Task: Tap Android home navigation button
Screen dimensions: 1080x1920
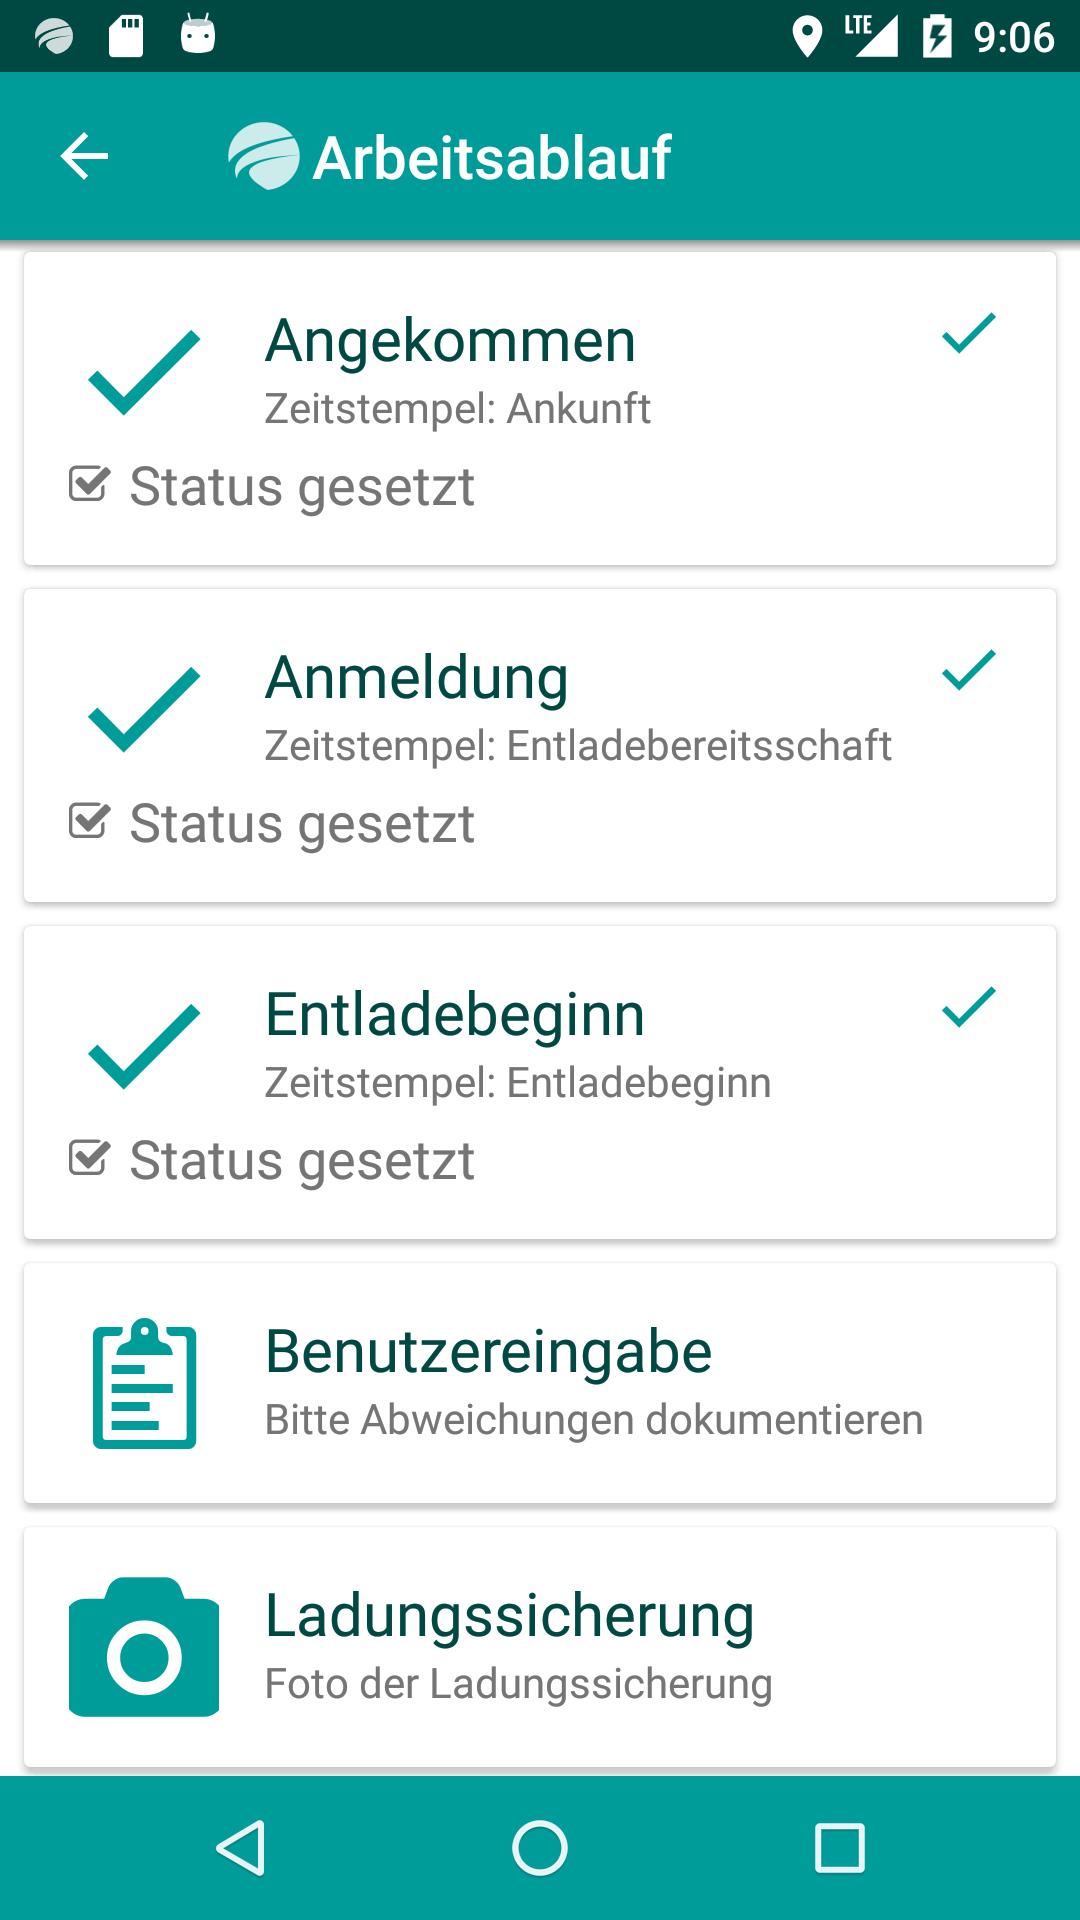Action: point(540,1847)
